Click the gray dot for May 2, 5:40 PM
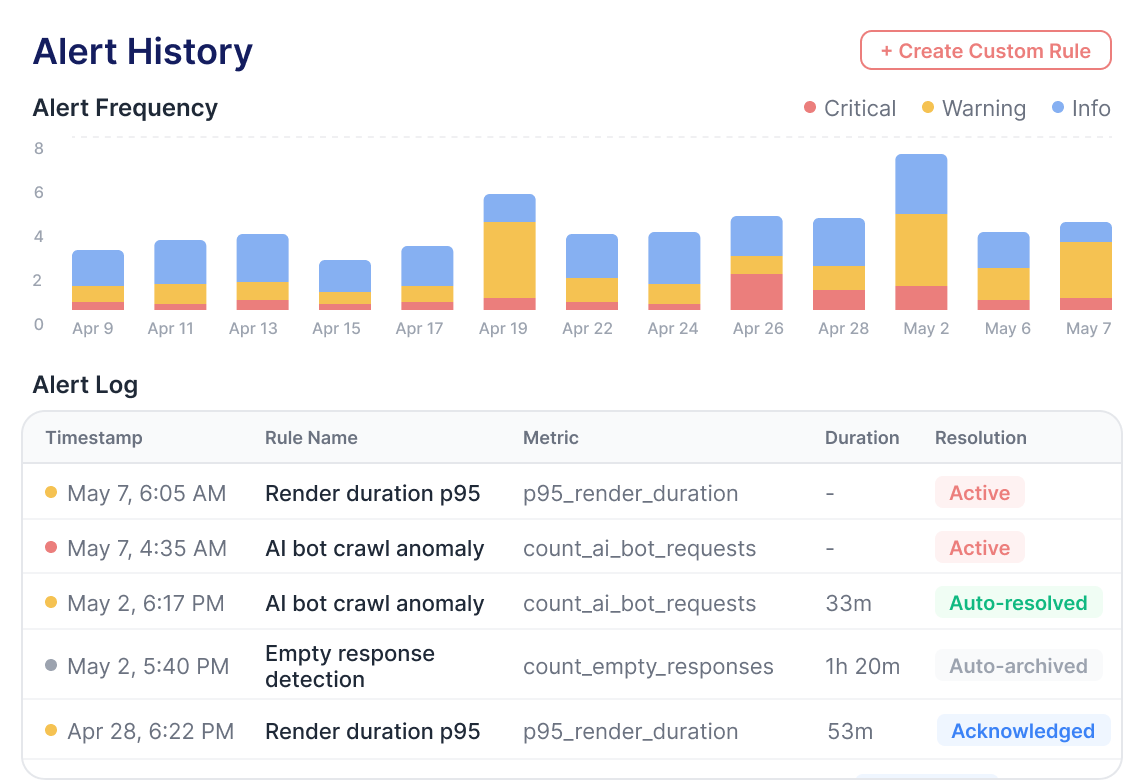 point(51,665)
